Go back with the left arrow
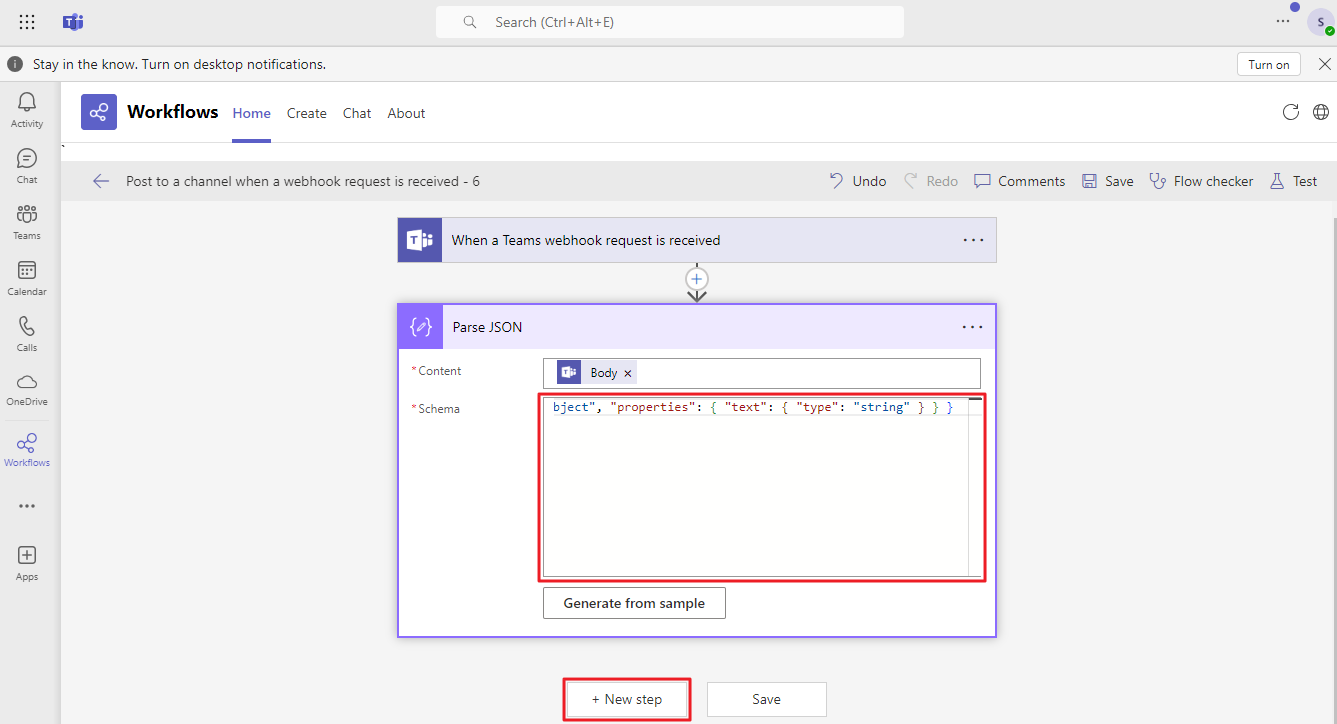This screenshot has width=1337, height=724. click(100, 181)
